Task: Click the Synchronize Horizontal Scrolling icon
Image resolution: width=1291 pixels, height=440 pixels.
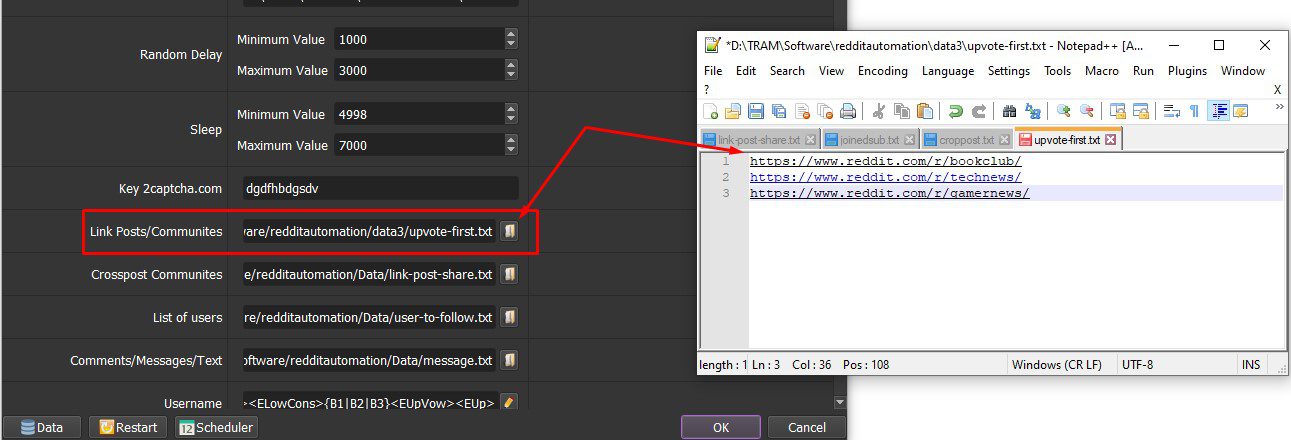Action: coord(1141,111)
